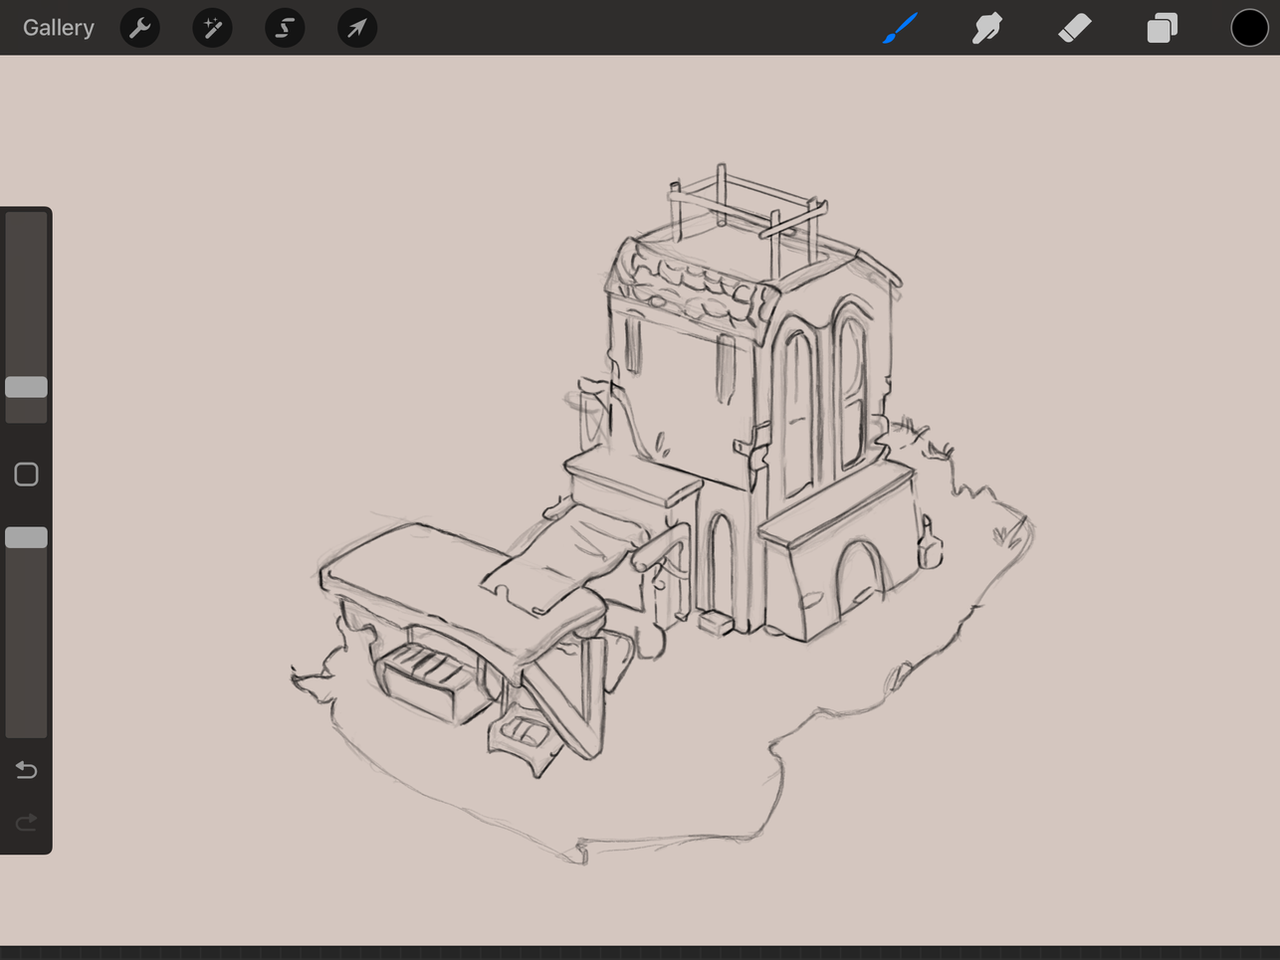Redo the last undone stroke
This screenshot has width=1280, height=960.
[x=26, y=822]
